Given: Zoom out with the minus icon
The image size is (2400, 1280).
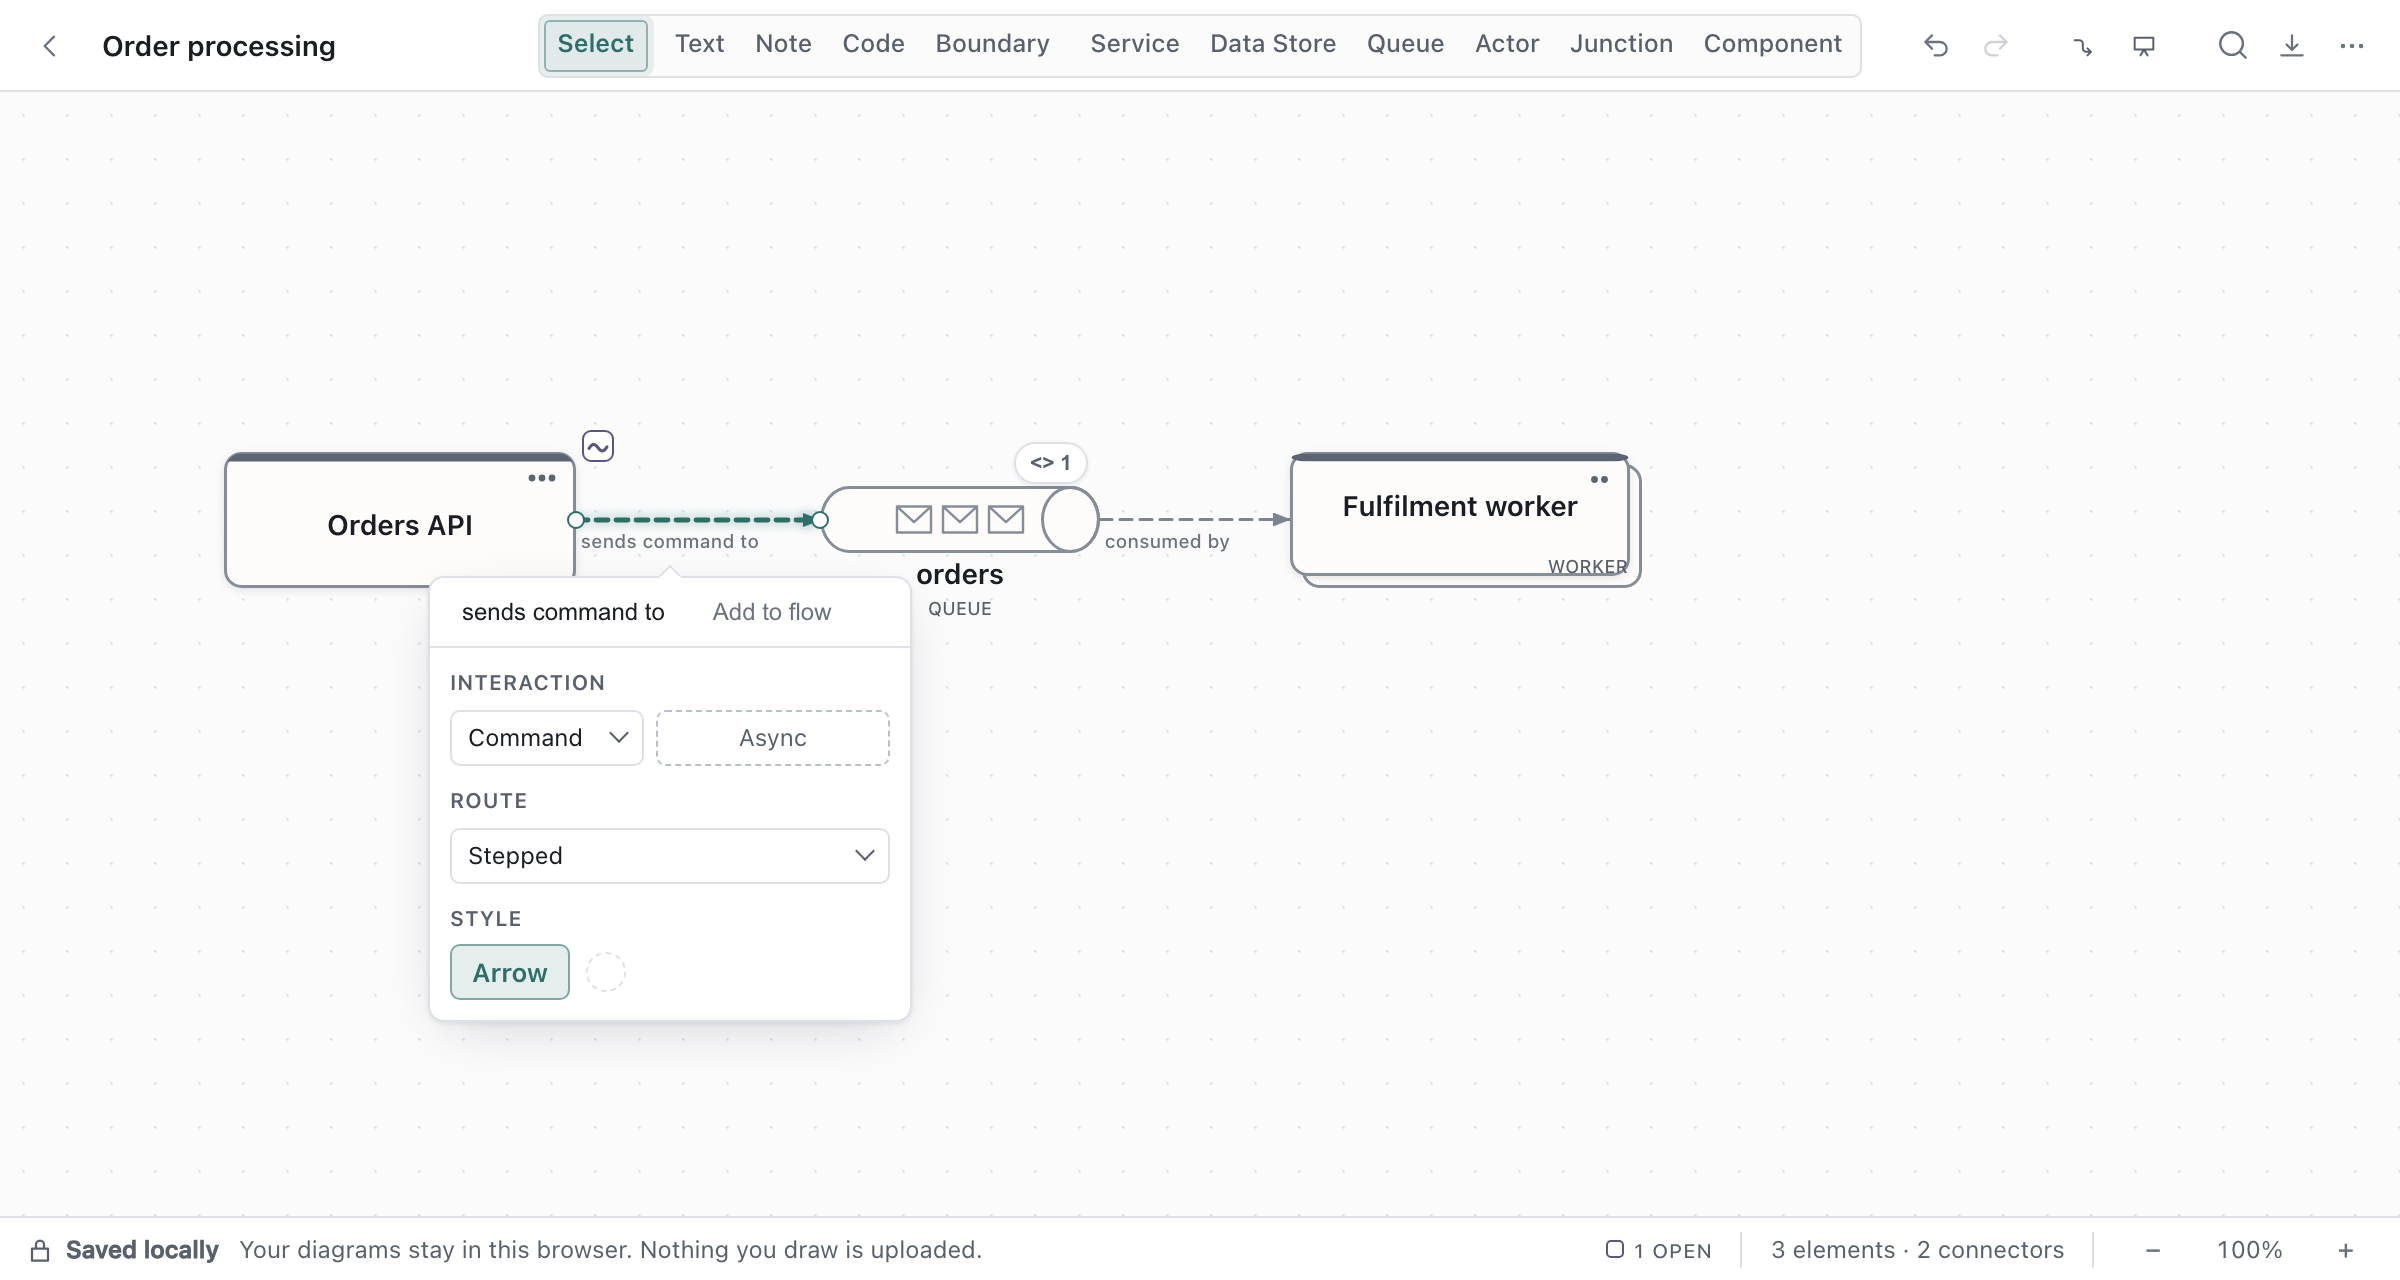Looking at the screenshot, I should point(2153,1250).
